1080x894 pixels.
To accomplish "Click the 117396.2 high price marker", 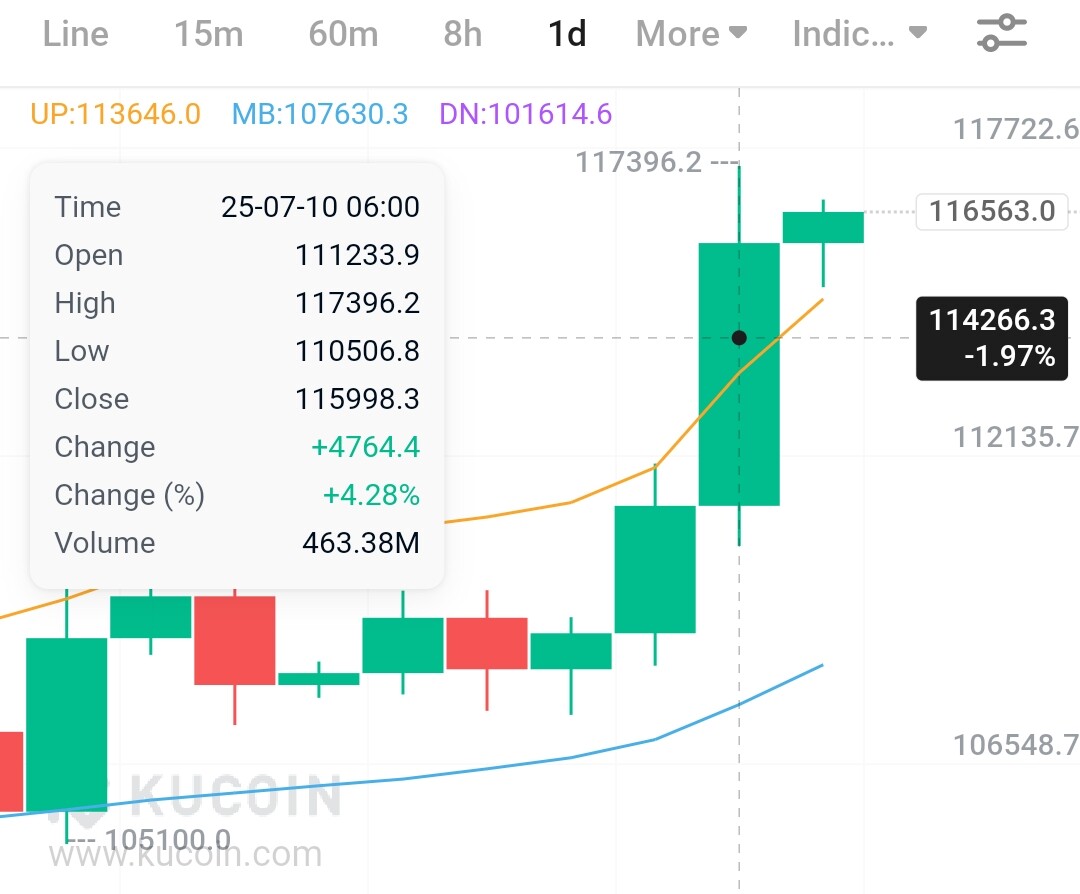I will coord(638,163).
